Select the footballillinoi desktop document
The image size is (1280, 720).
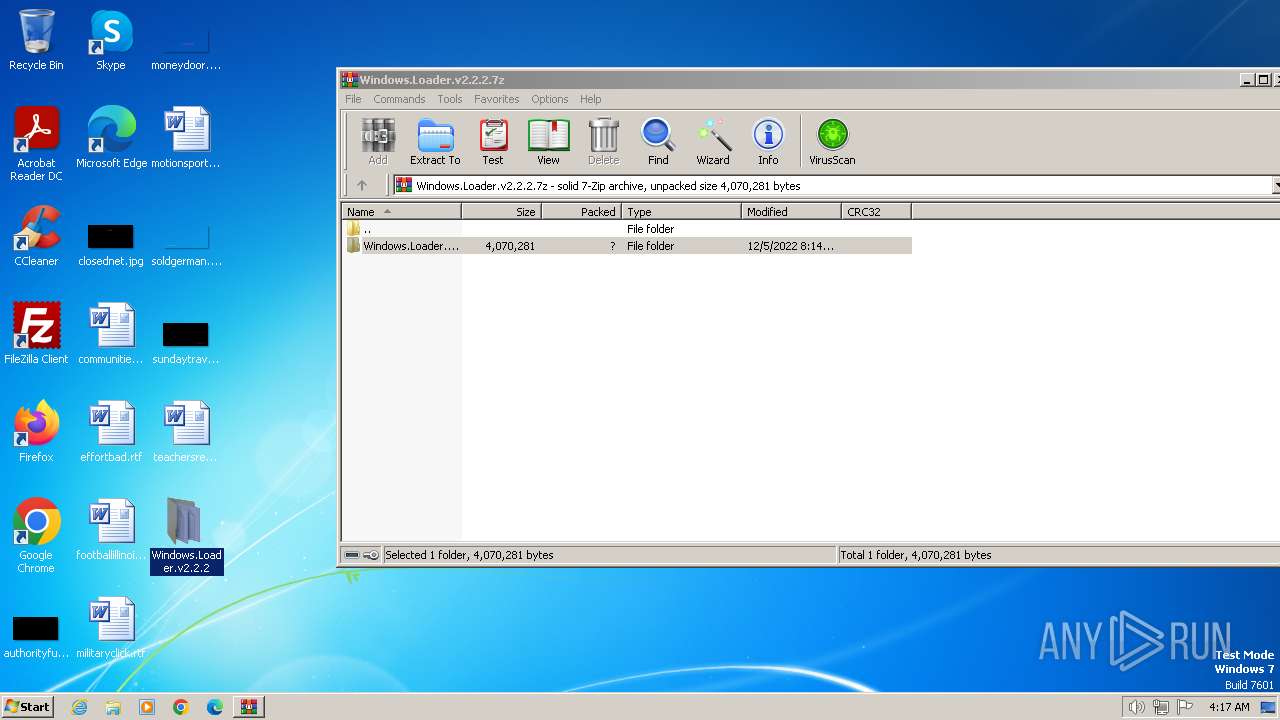(111, 530)
